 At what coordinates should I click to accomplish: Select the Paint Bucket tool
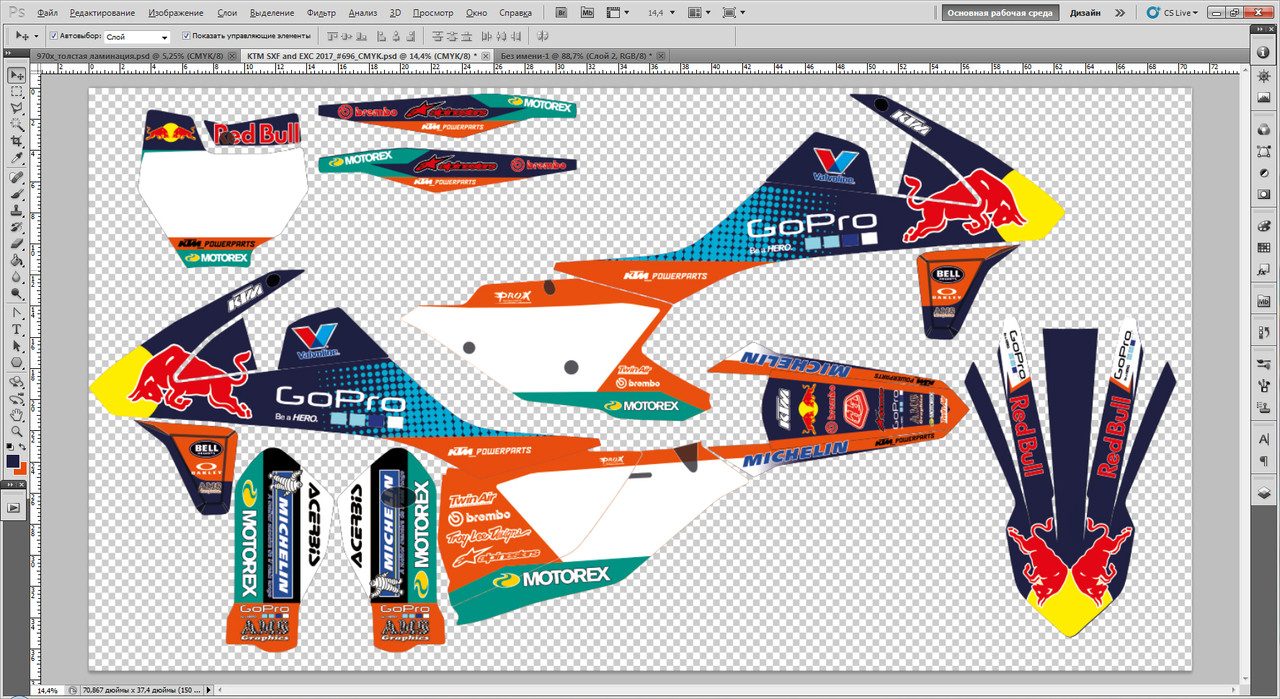coord(17,260)
